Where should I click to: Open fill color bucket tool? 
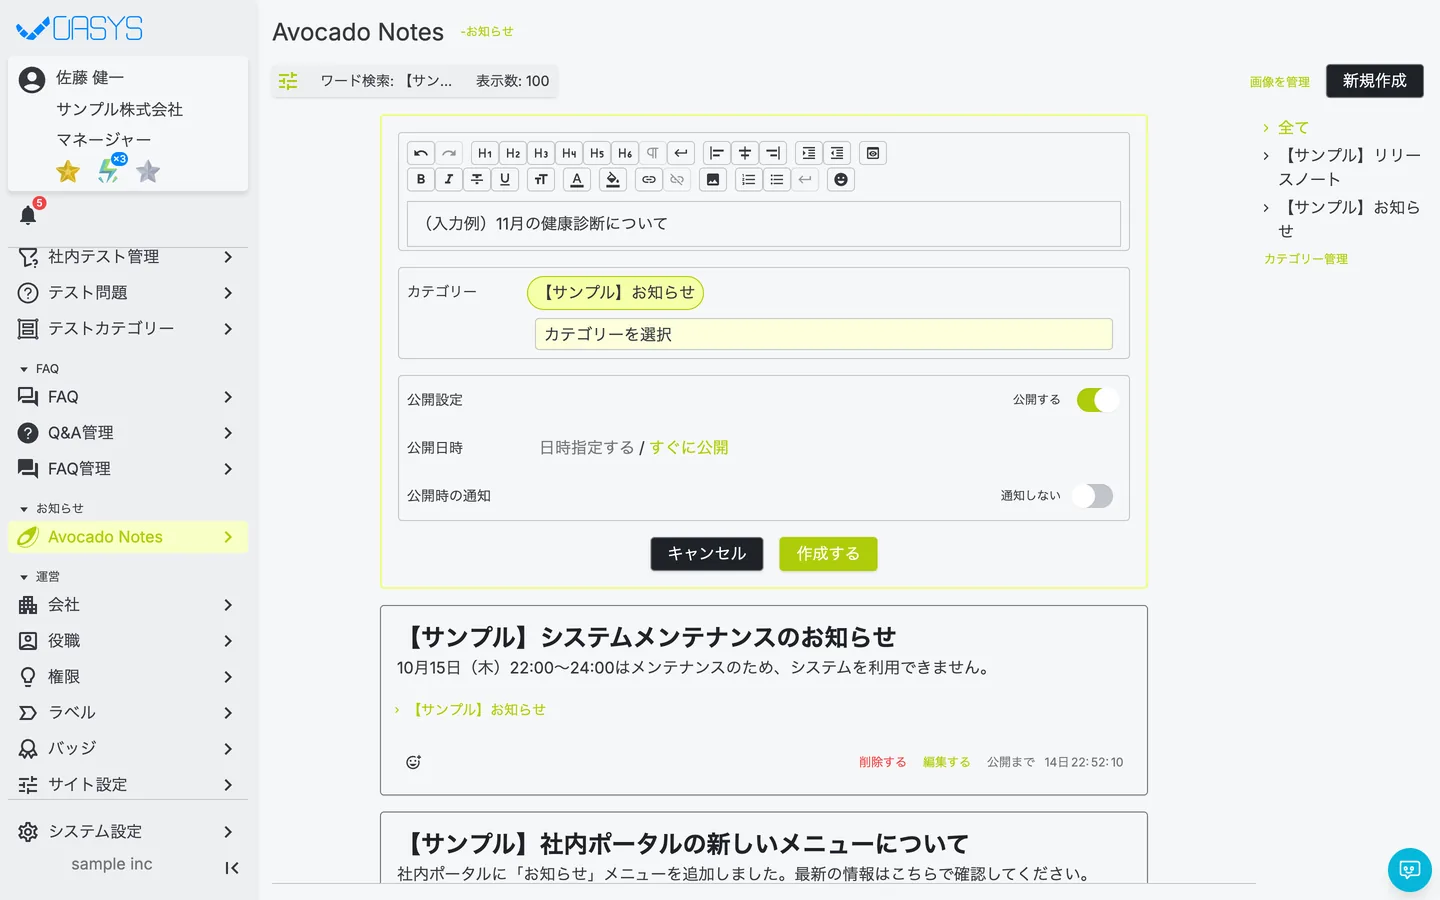pos(613,180)
